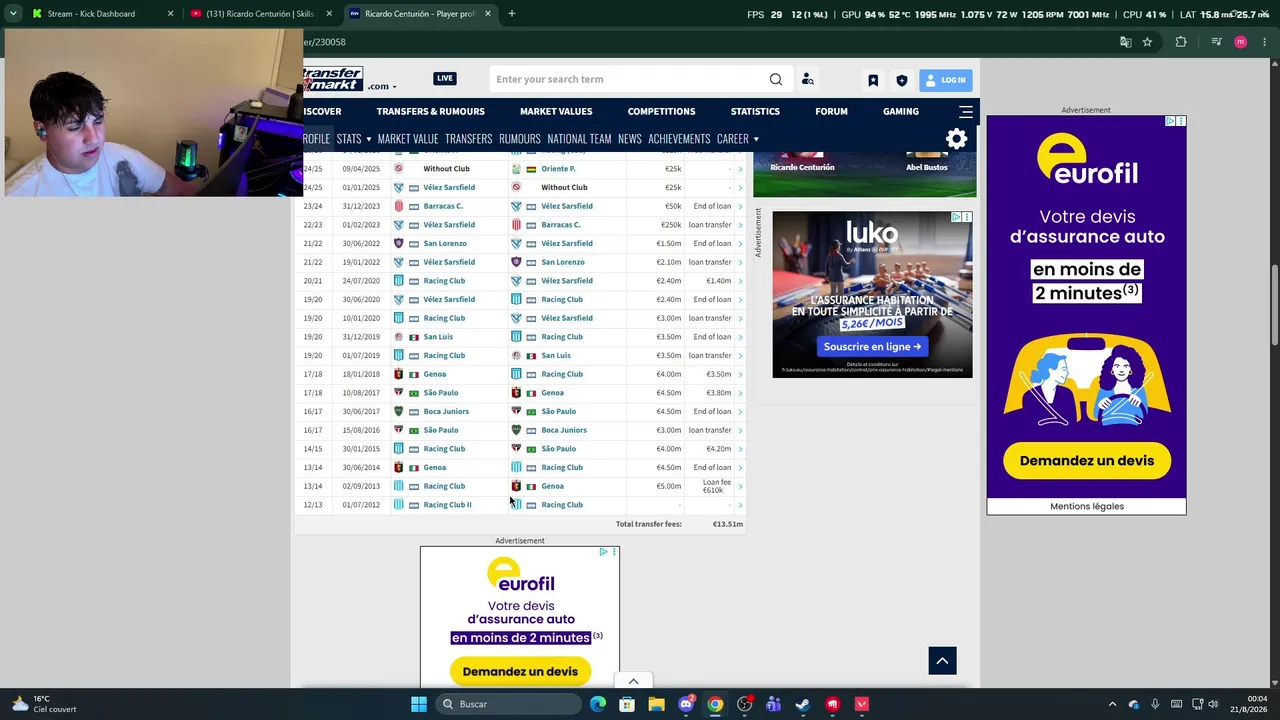
Task: Open COMPETITIONS menu
Action: [661, 111]
